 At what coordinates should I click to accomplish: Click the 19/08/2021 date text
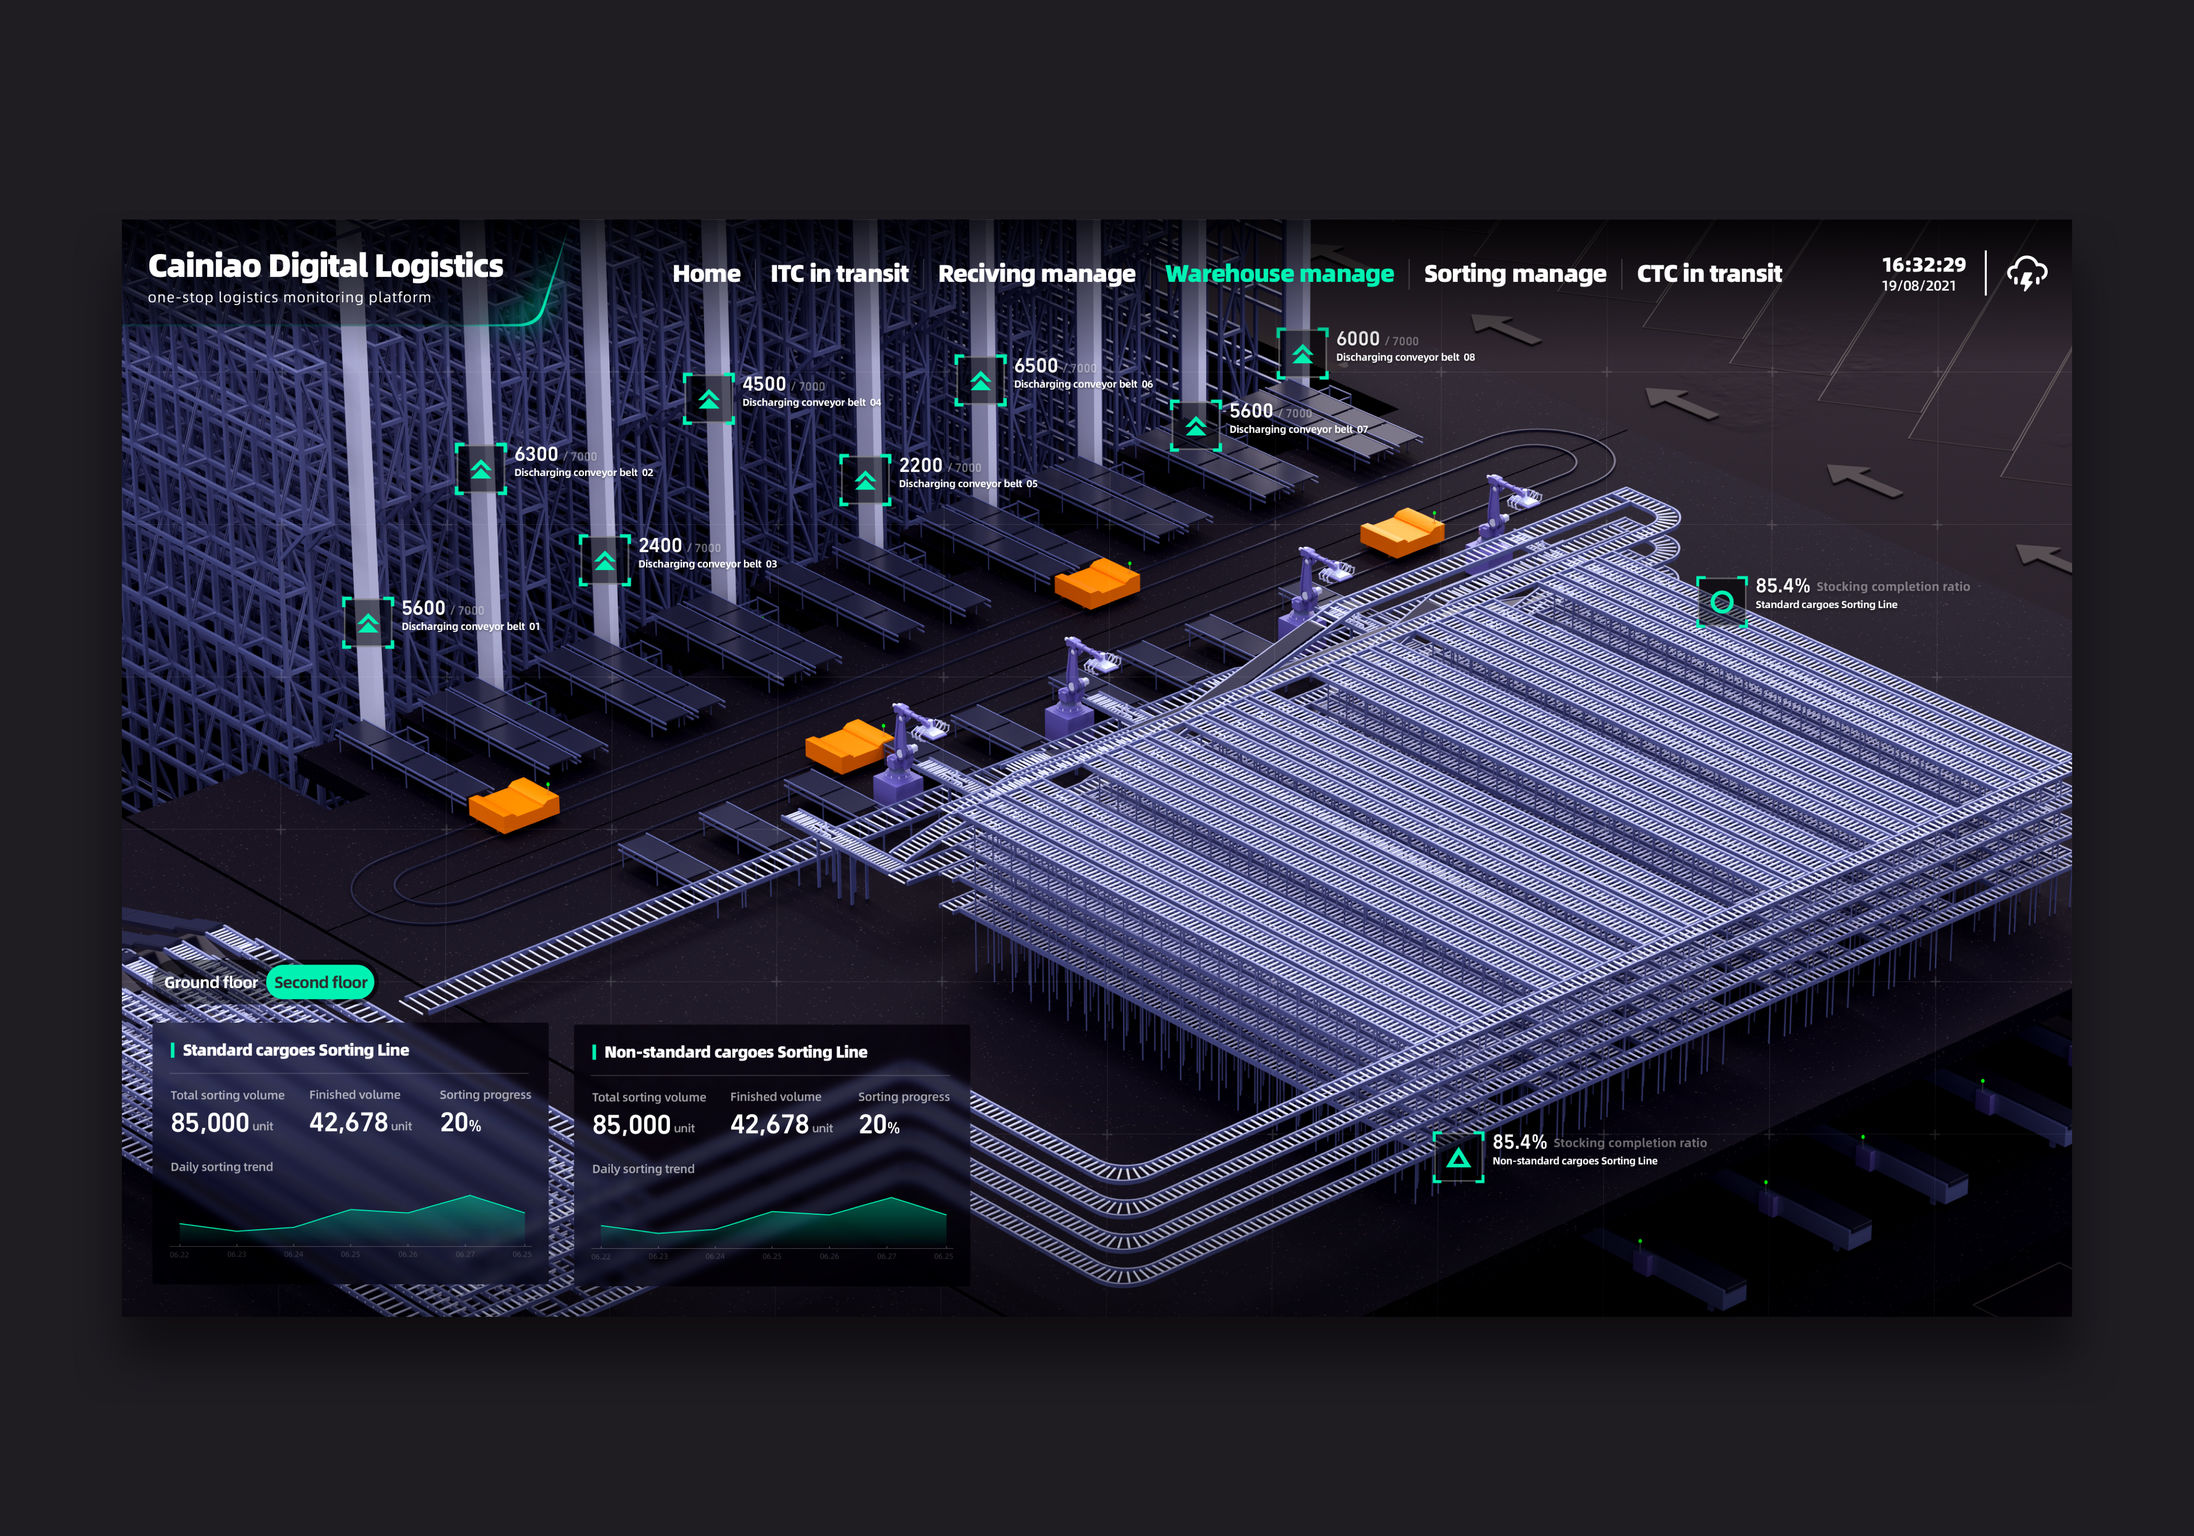pyautogui.click(x=1918, y=286)
